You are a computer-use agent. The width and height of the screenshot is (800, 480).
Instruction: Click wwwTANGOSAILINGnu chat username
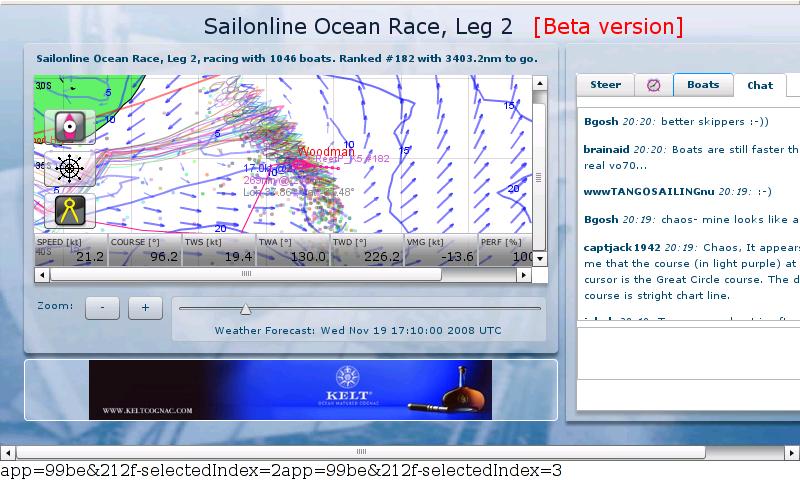[x=648, y=191]
